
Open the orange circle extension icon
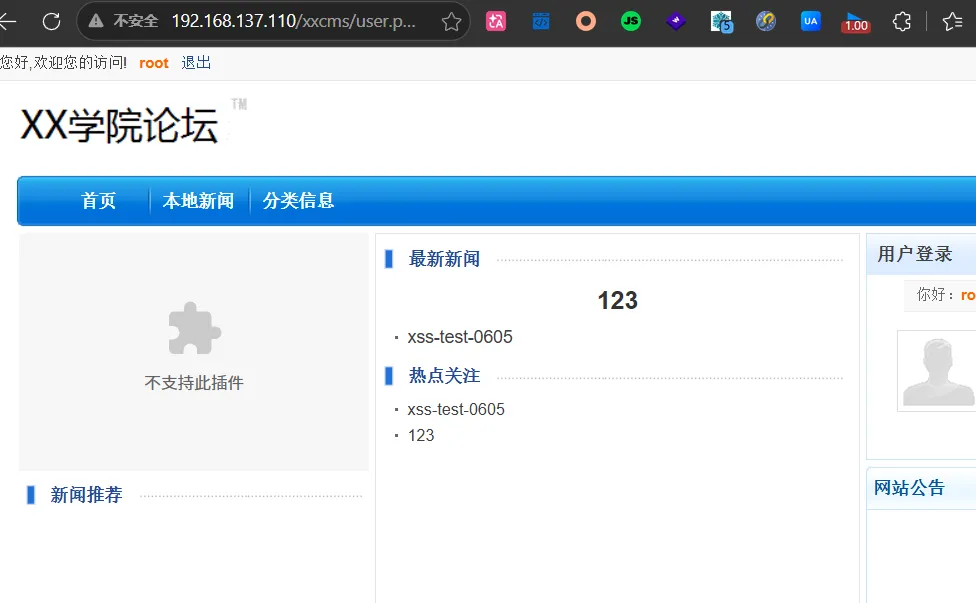[586, 22]
